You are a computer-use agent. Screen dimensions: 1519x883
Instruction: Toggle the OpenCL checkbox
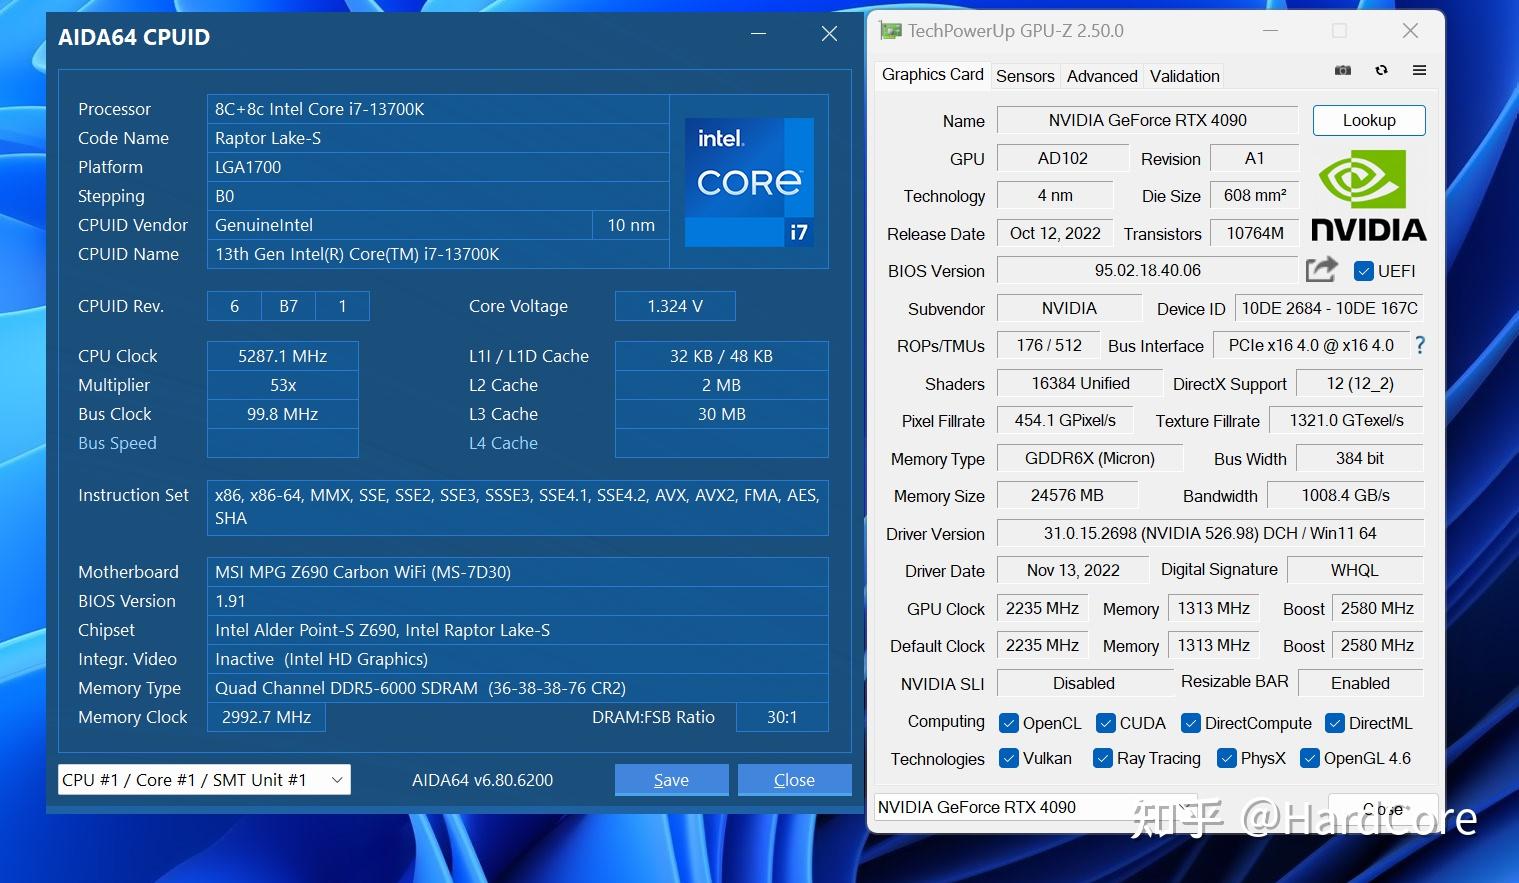pyautogui.click(x=1008, y=723)
